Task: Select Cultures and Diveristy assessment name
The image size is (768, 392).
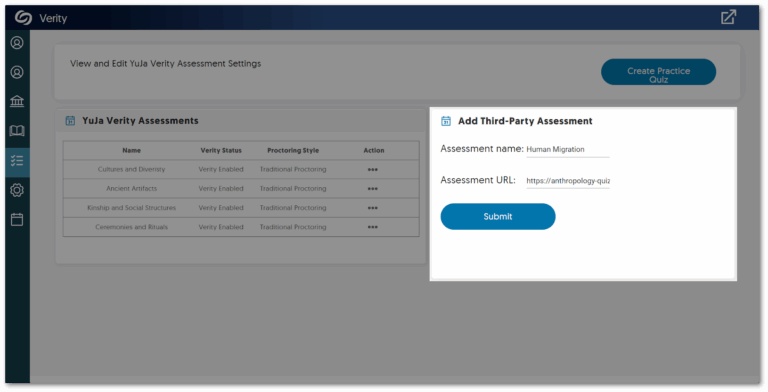Action: click(131, 169)
